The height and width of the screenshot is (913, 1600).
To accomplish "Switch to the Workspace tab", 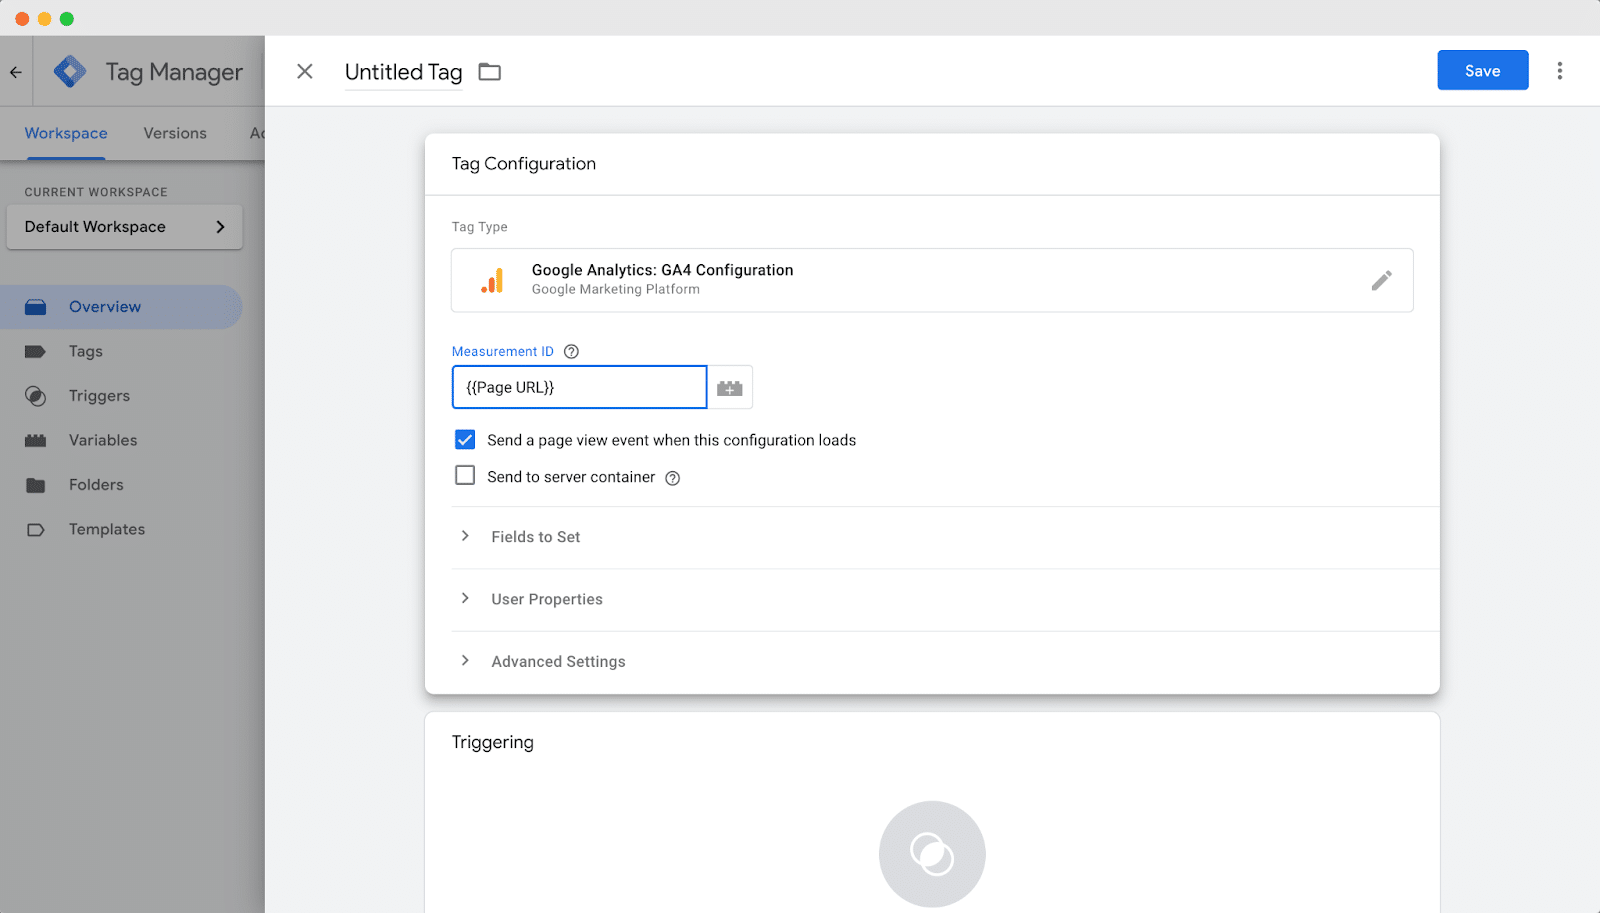I will (x=66, y=133).
